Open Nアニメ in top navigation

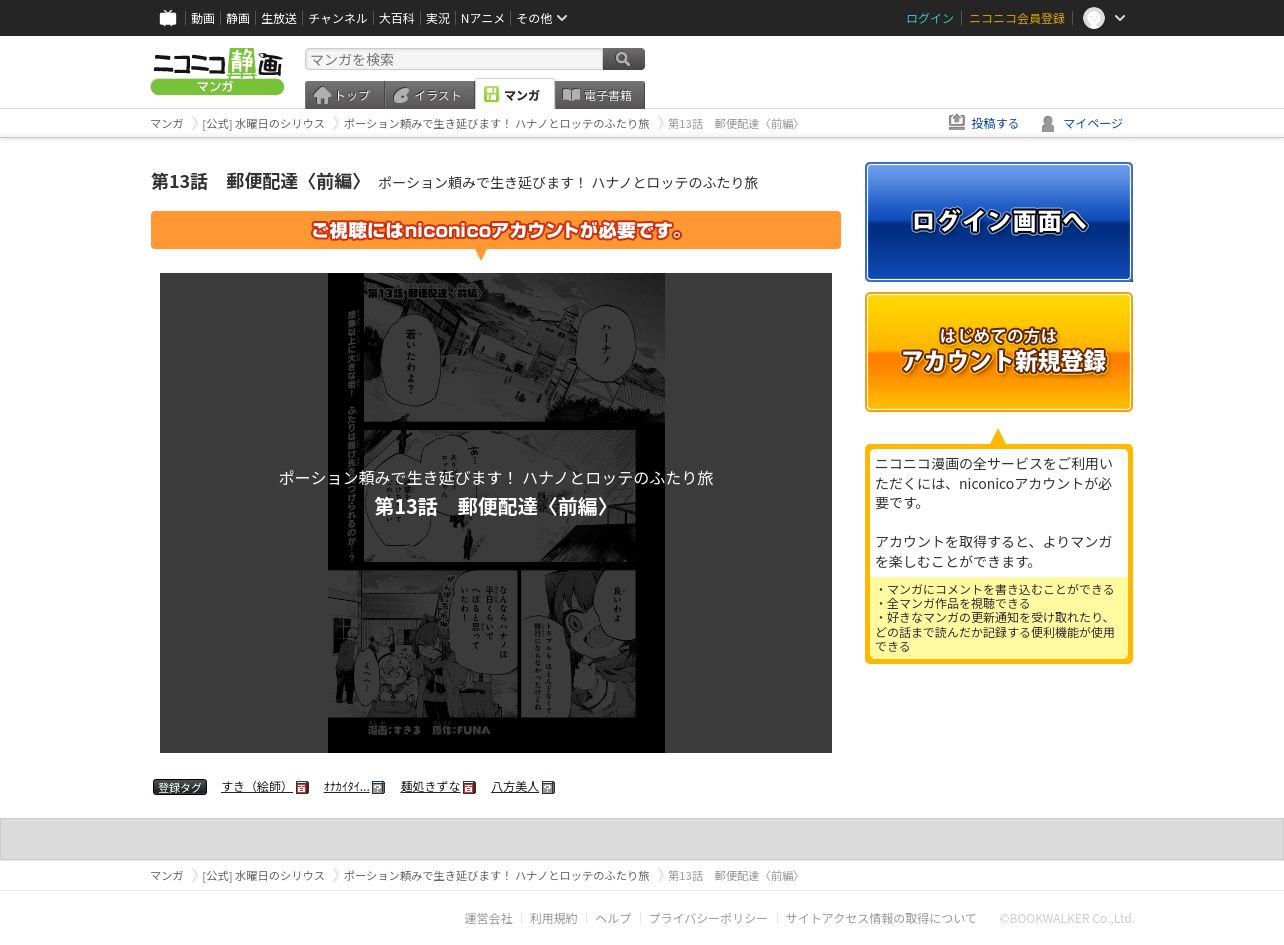point(483,18)
